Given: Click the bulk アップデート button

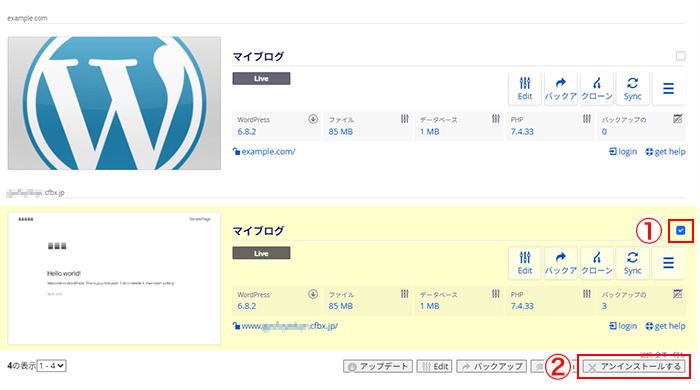Looking at the screenshot, I should 378,367.
